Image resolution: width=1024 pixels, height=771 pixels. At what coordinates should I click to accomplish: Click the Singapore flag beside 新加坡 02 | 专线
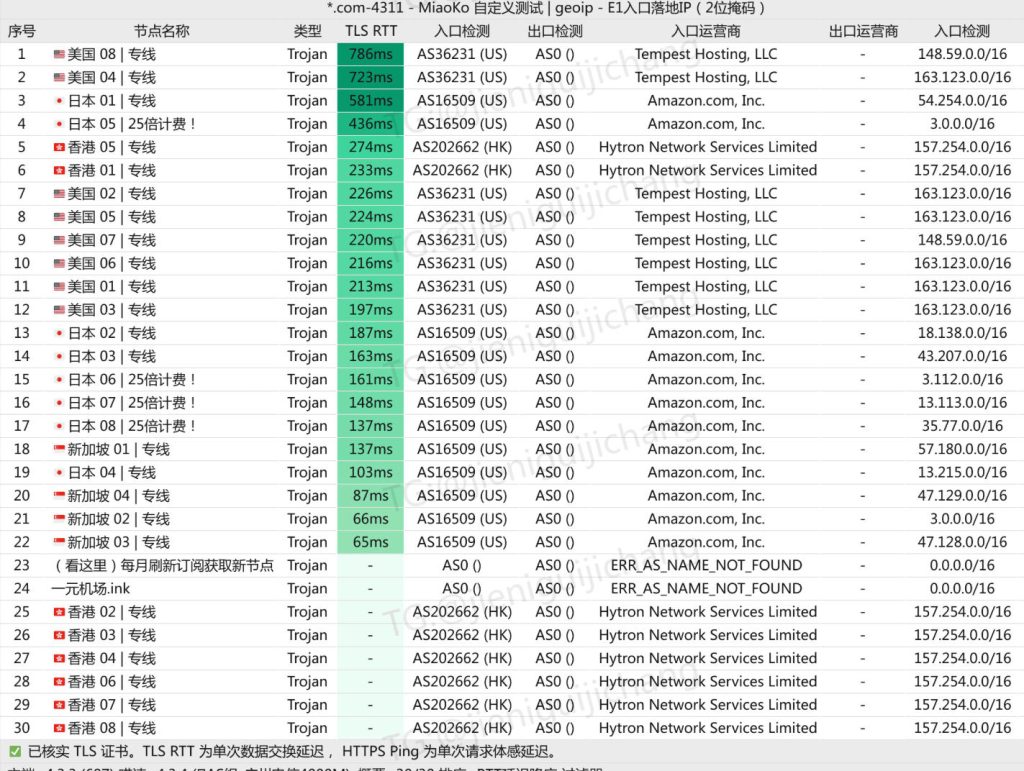click(x=59, y=519)
